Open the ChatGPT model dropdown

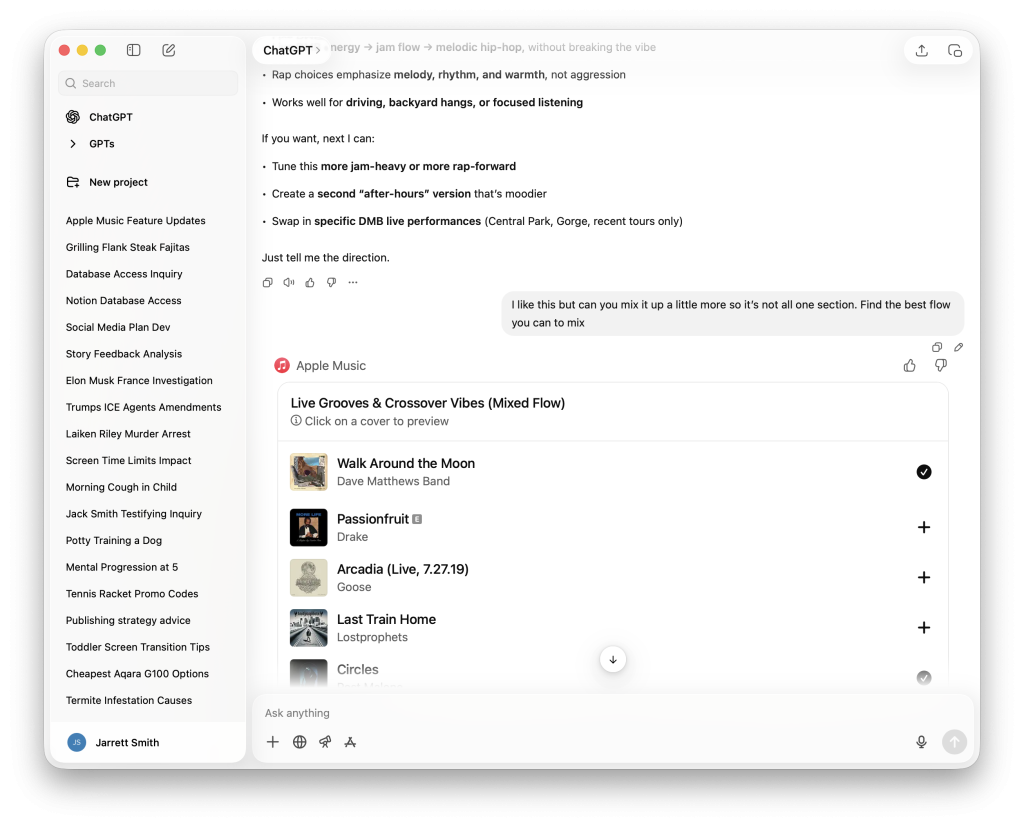(291, 49)
